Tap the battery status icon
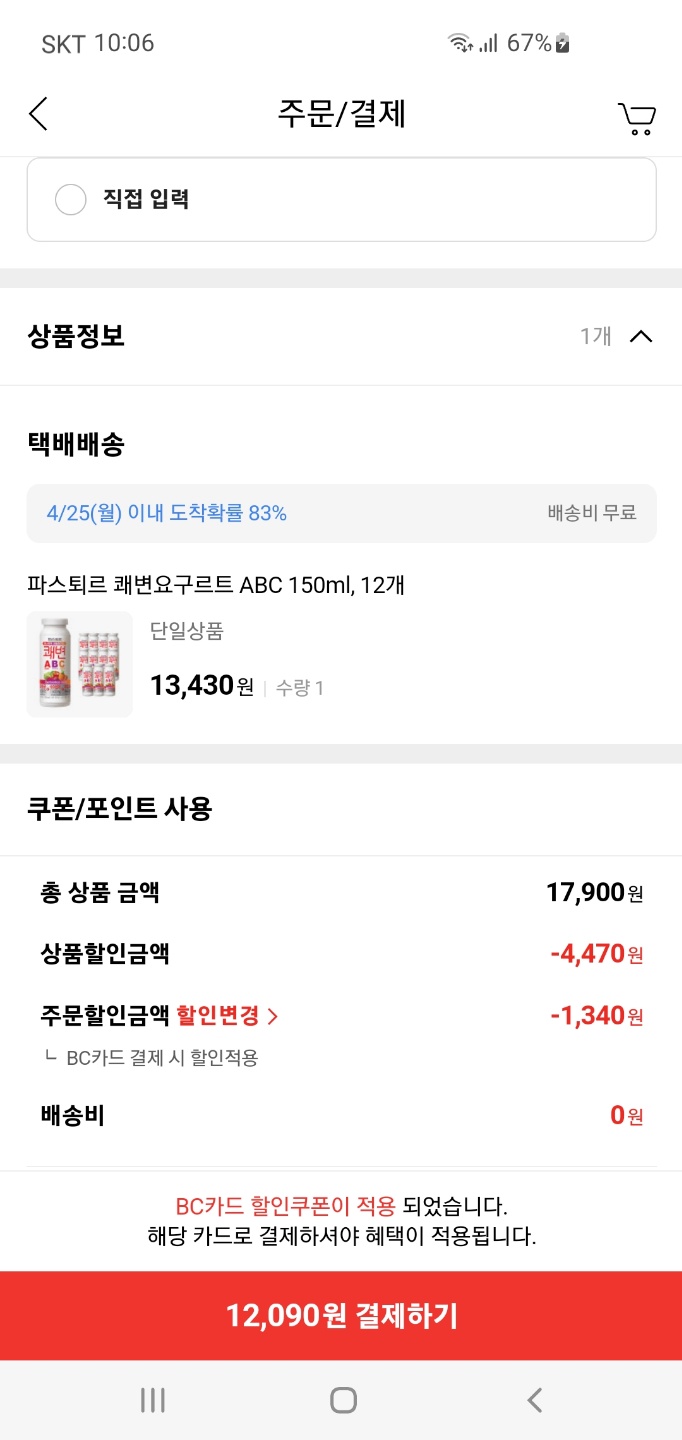Image resolution: width=682 pixels, height=1440 pixels. (563, 43)
